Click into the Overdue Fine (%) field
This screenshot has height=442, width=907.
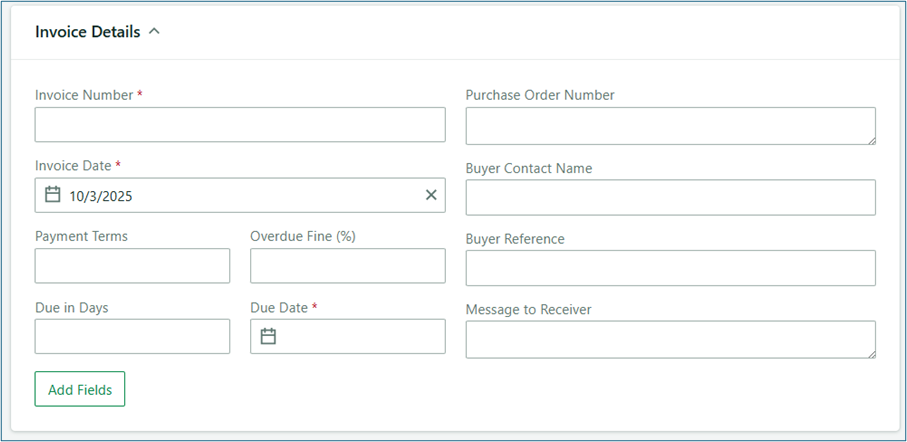pyautogui.click(x=347, y=266)
